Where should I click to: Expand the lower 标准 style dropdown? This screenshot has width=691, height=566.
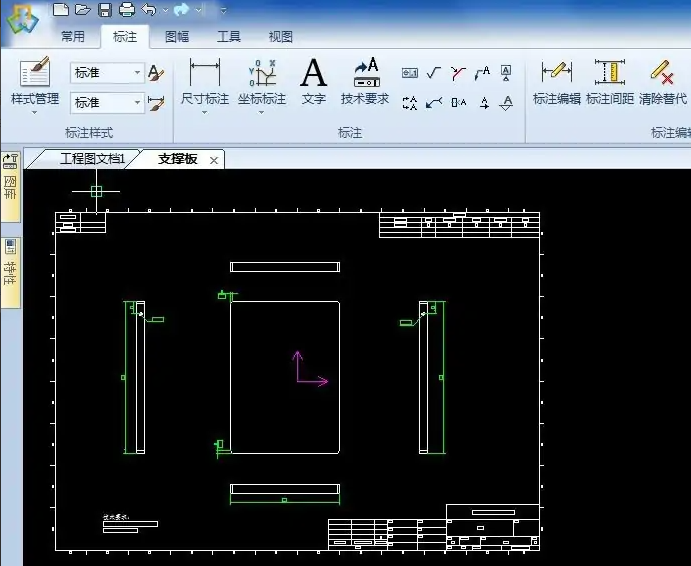click(137, 103)
